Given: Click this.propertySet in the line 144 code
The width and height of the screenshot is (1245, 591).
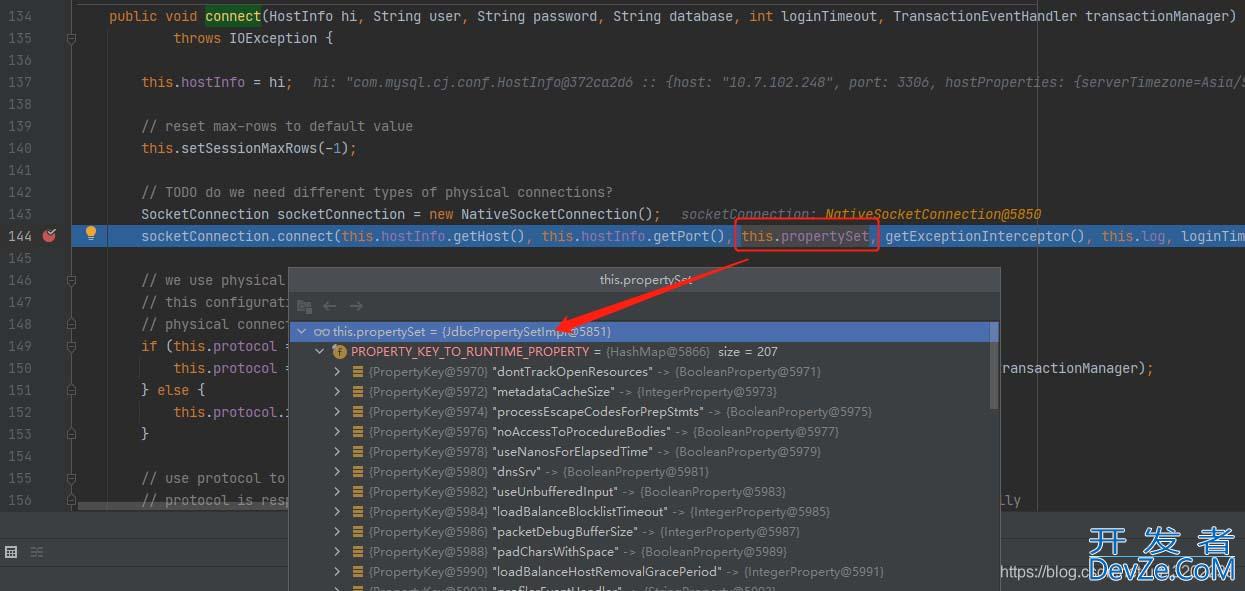Looking at the screenshot, I should click(806, 236).
